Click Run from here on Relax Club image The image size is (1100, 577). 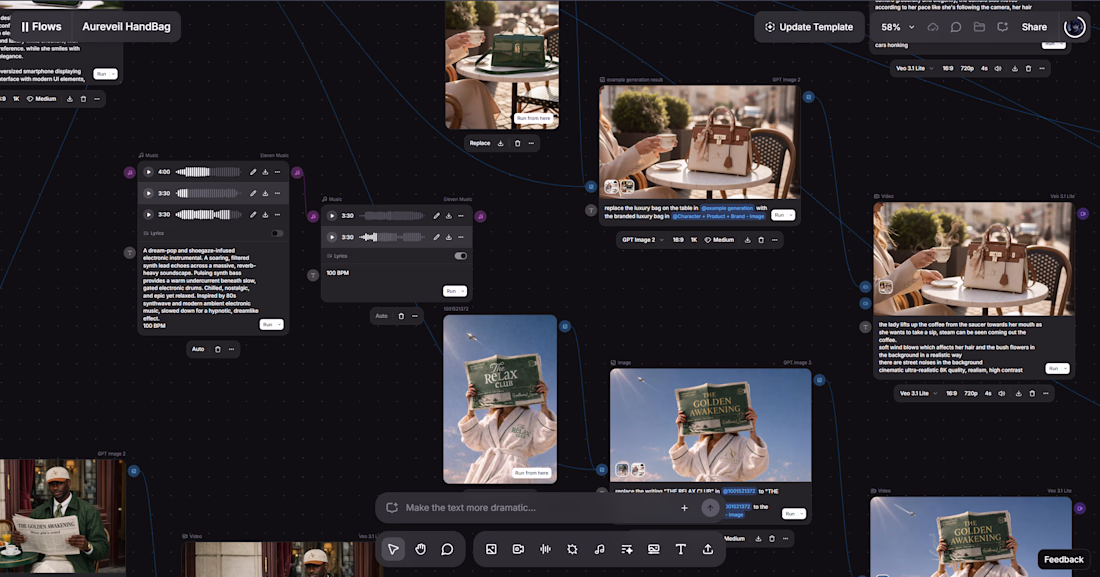pos(532,473)
